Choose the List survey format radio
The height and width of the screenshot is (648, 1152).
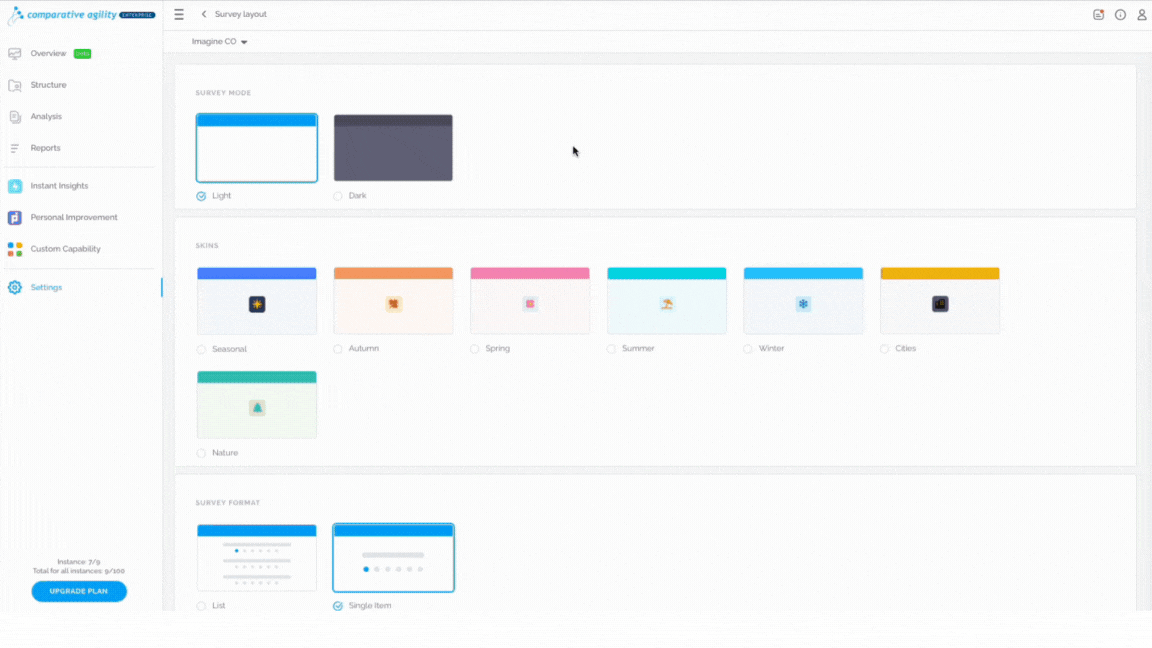click(201, 606)
